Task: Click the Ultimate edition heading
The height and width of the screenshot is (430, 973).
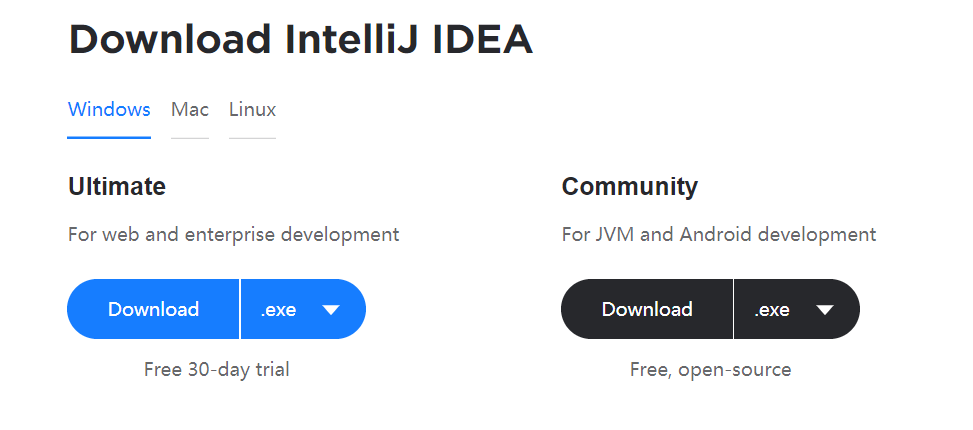Action: 117,186
